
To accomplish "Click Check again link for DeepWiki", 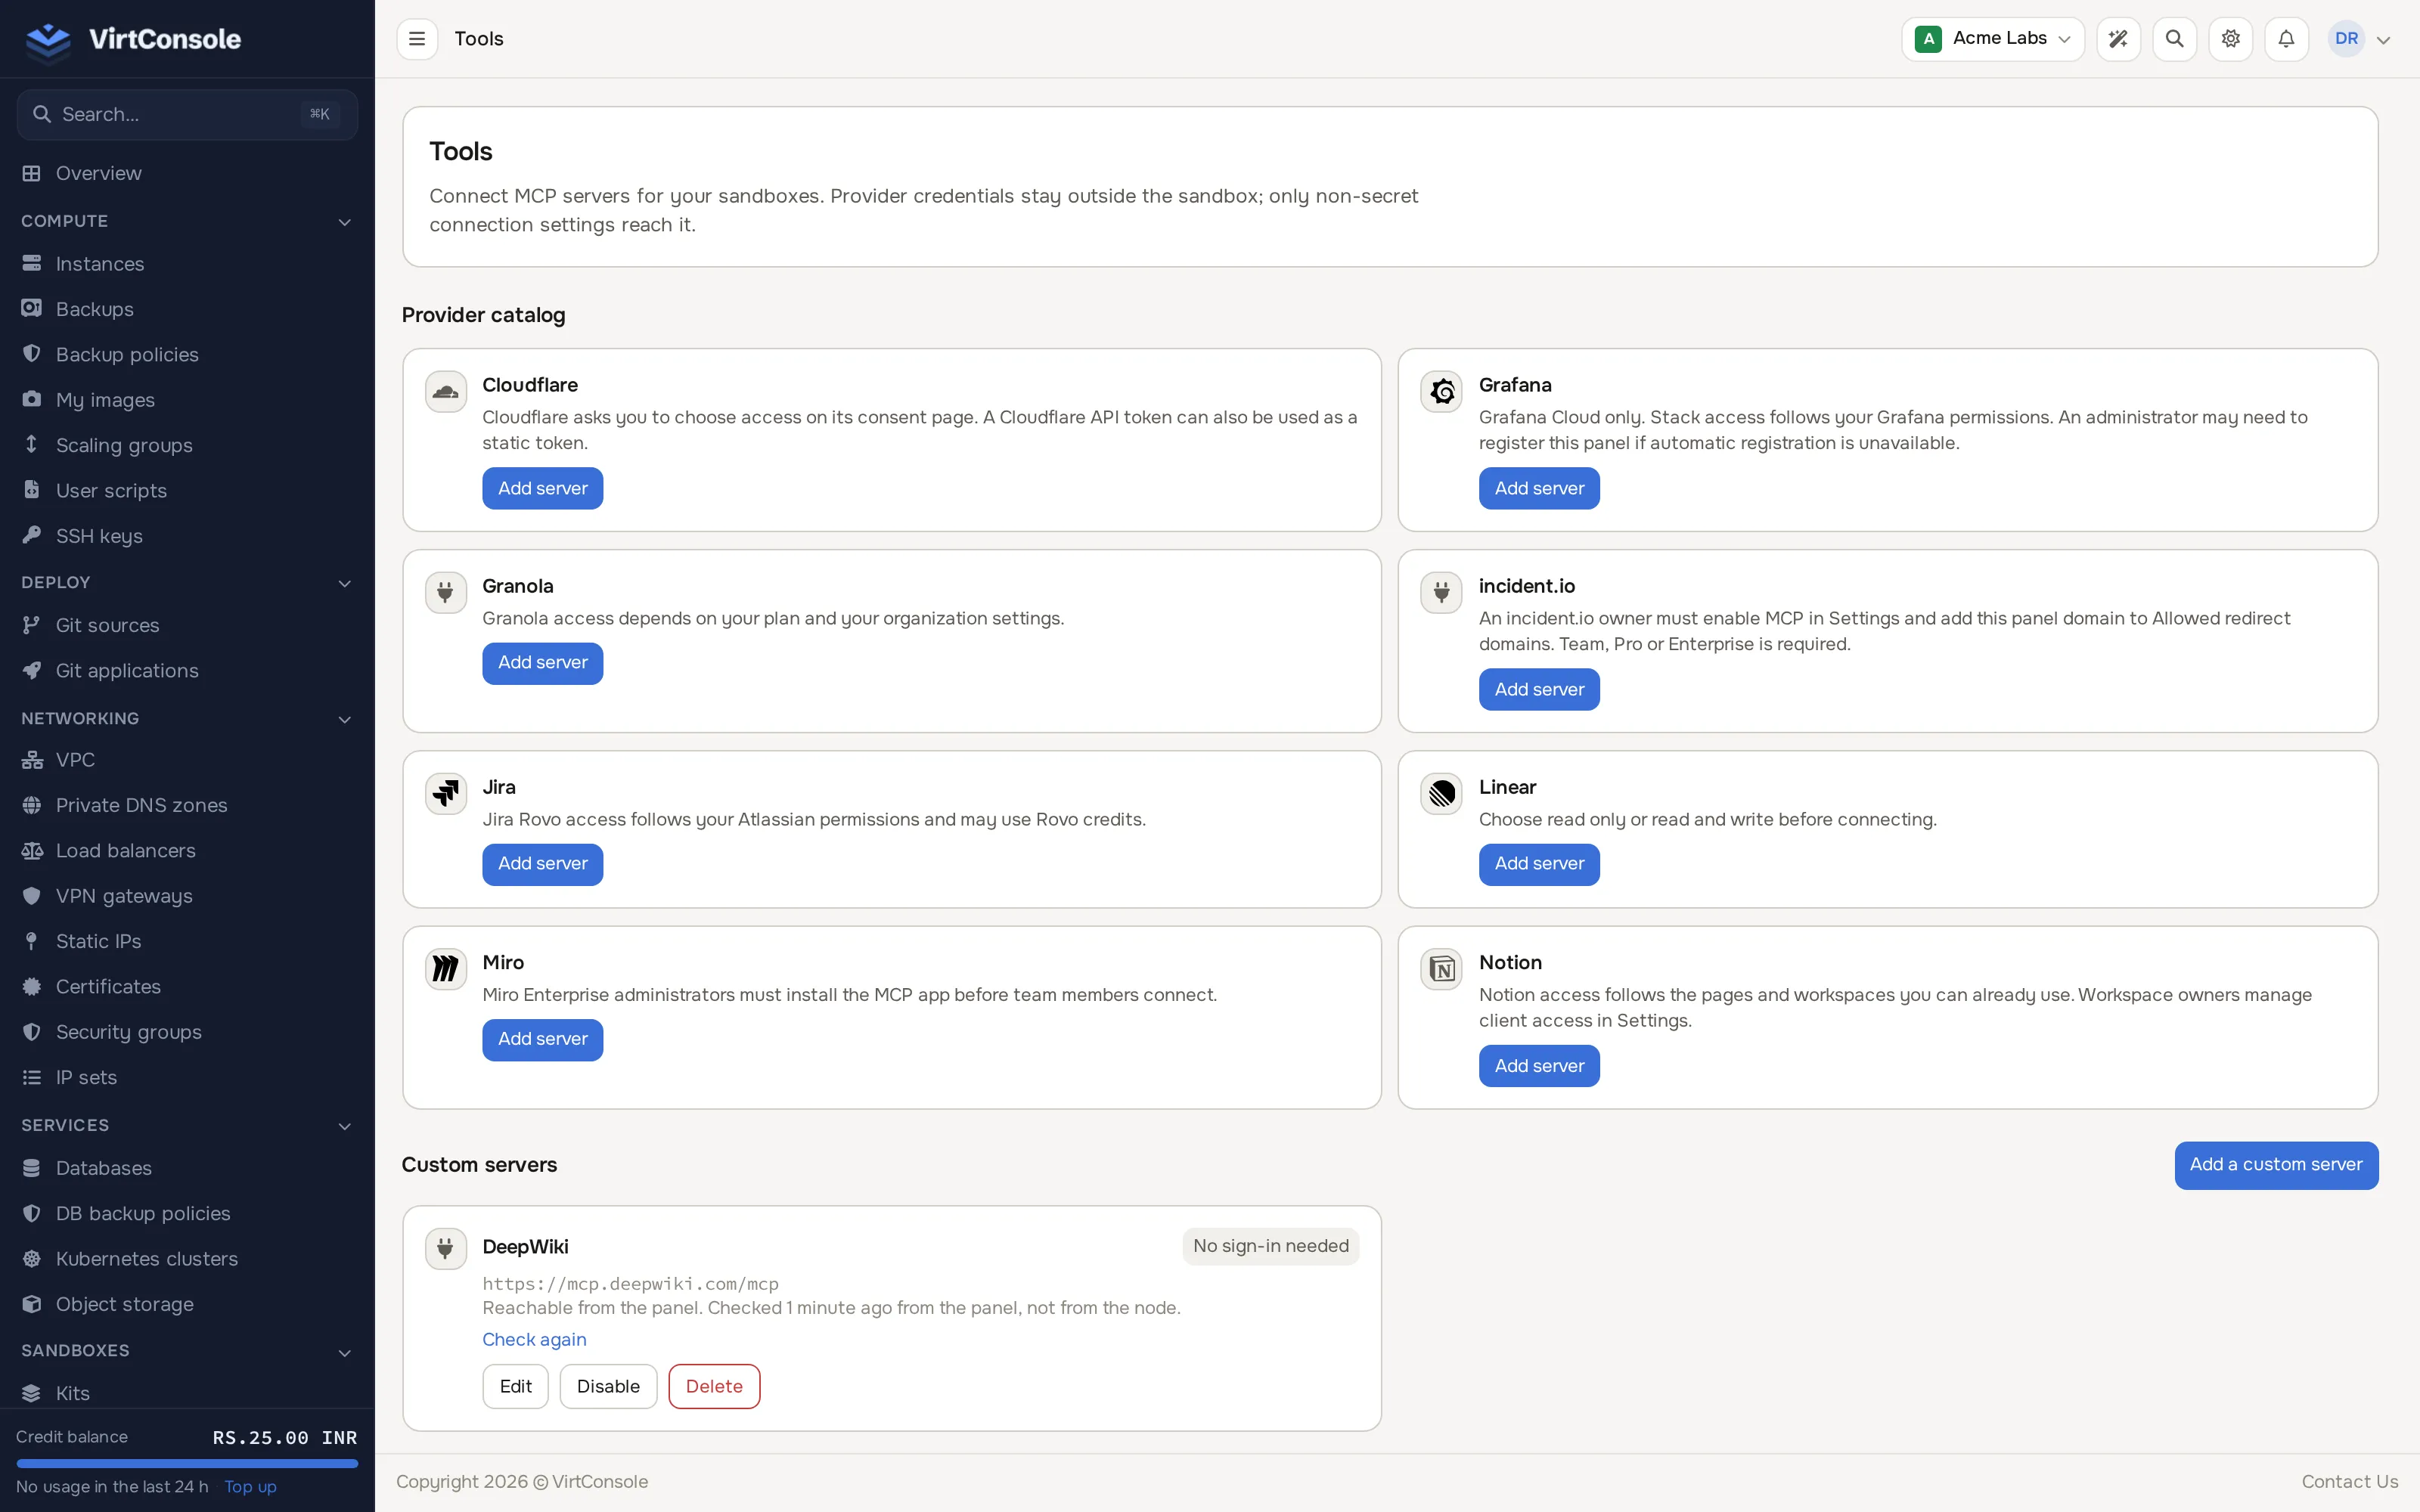I will point(534,1339).
